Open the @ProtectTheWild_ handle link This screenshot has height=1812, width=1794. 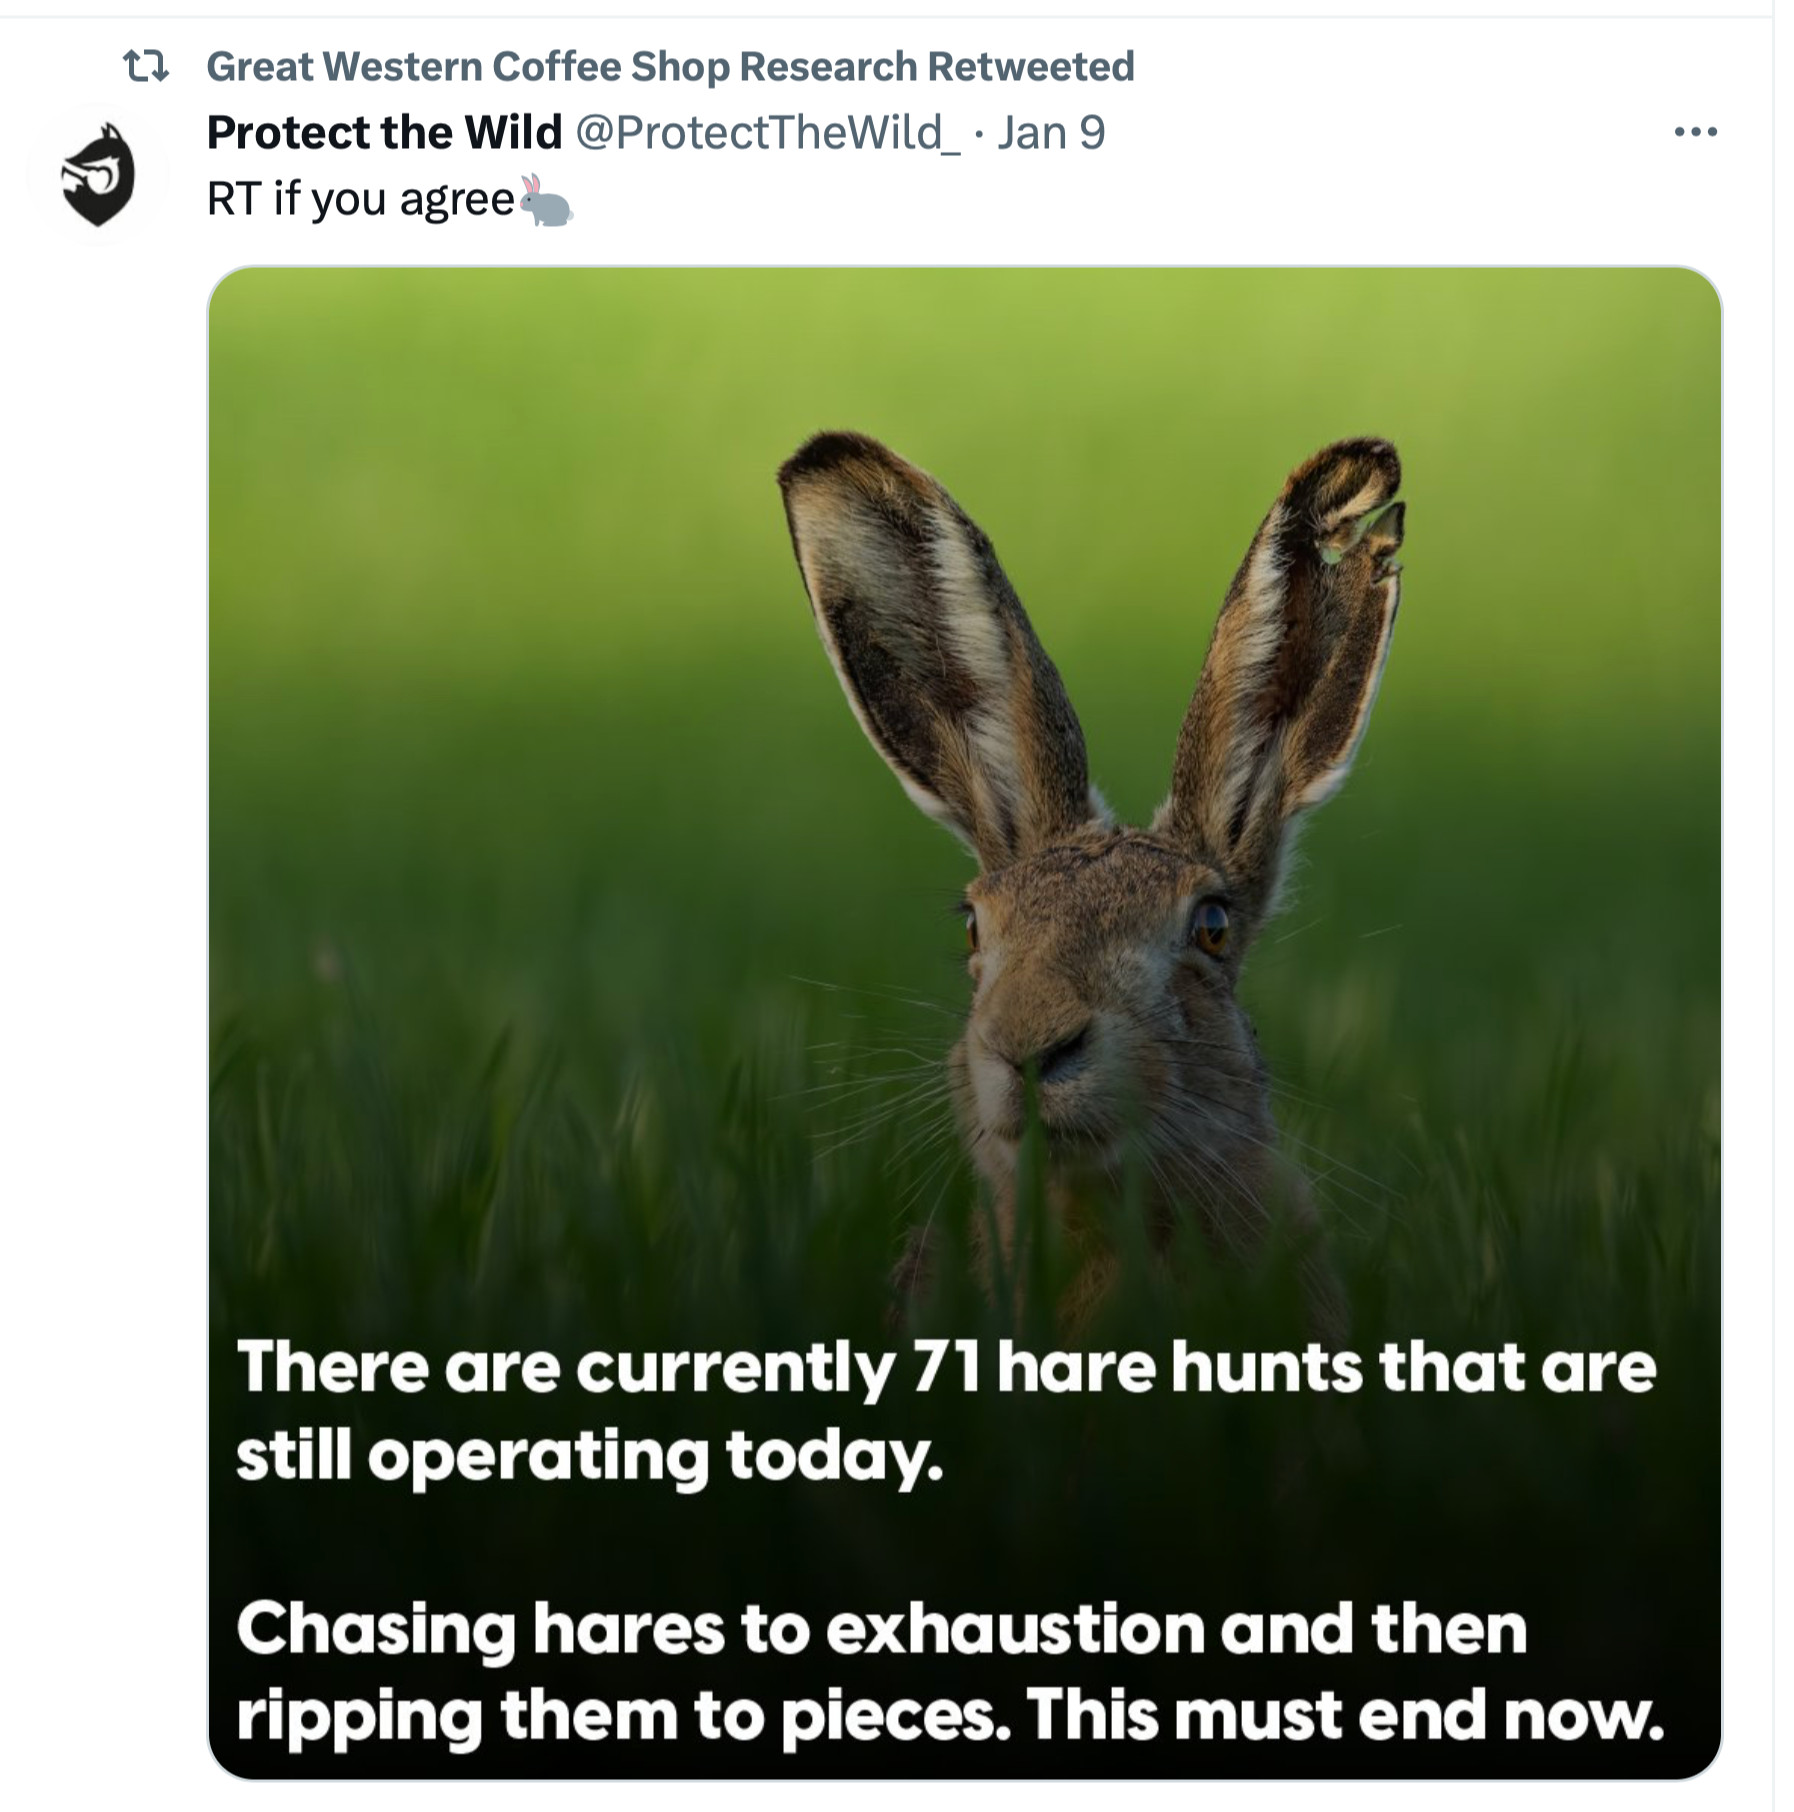coord(767,133)
